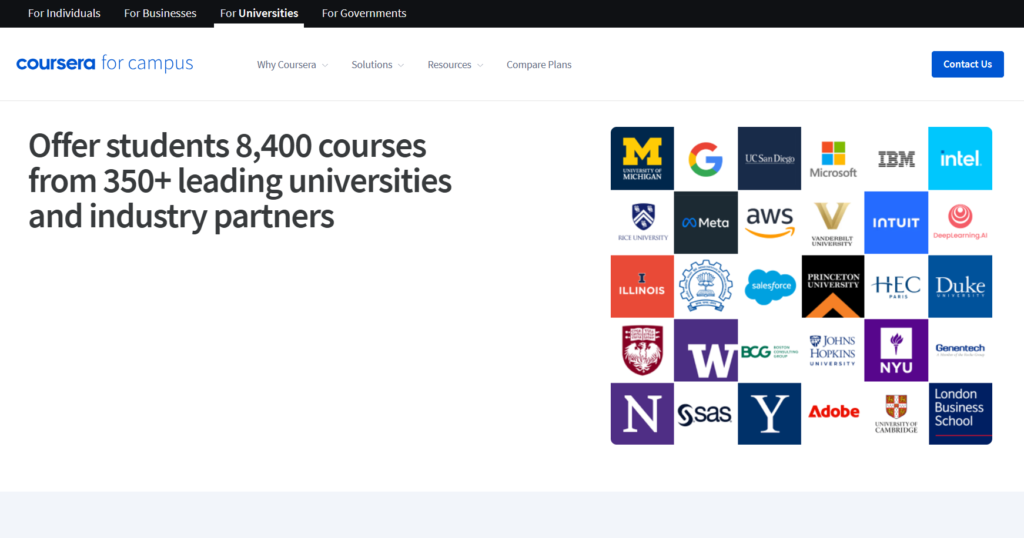Click the University of Michigan logo tile
The image size is (1024, 538).
(642, 159)
